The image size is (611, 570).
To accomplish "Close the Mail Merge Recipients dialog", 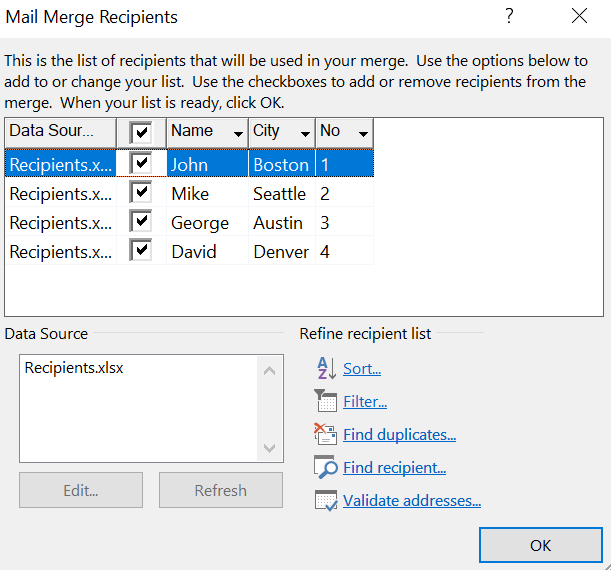I will pyautogui.click(x=579, y=17).
